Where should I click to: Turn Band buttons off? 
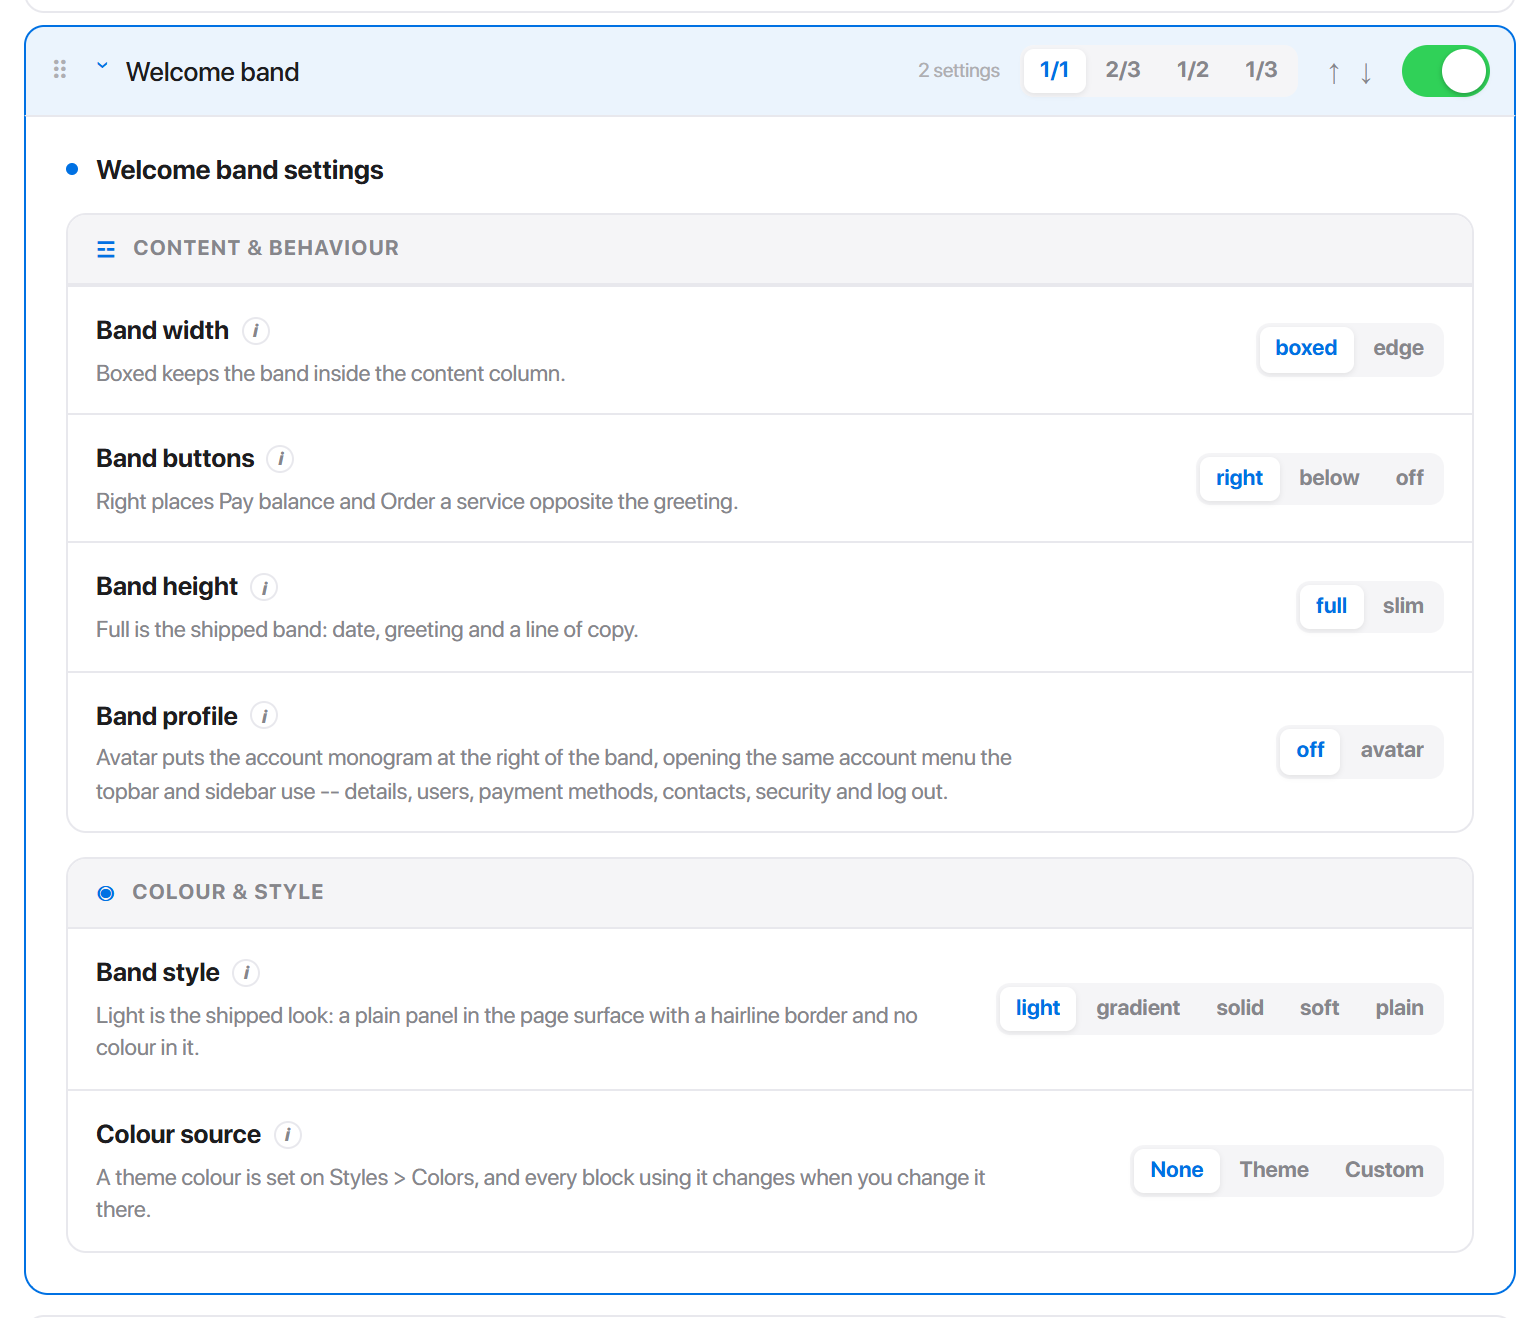pyautogui.click(x=1410, y=479)
